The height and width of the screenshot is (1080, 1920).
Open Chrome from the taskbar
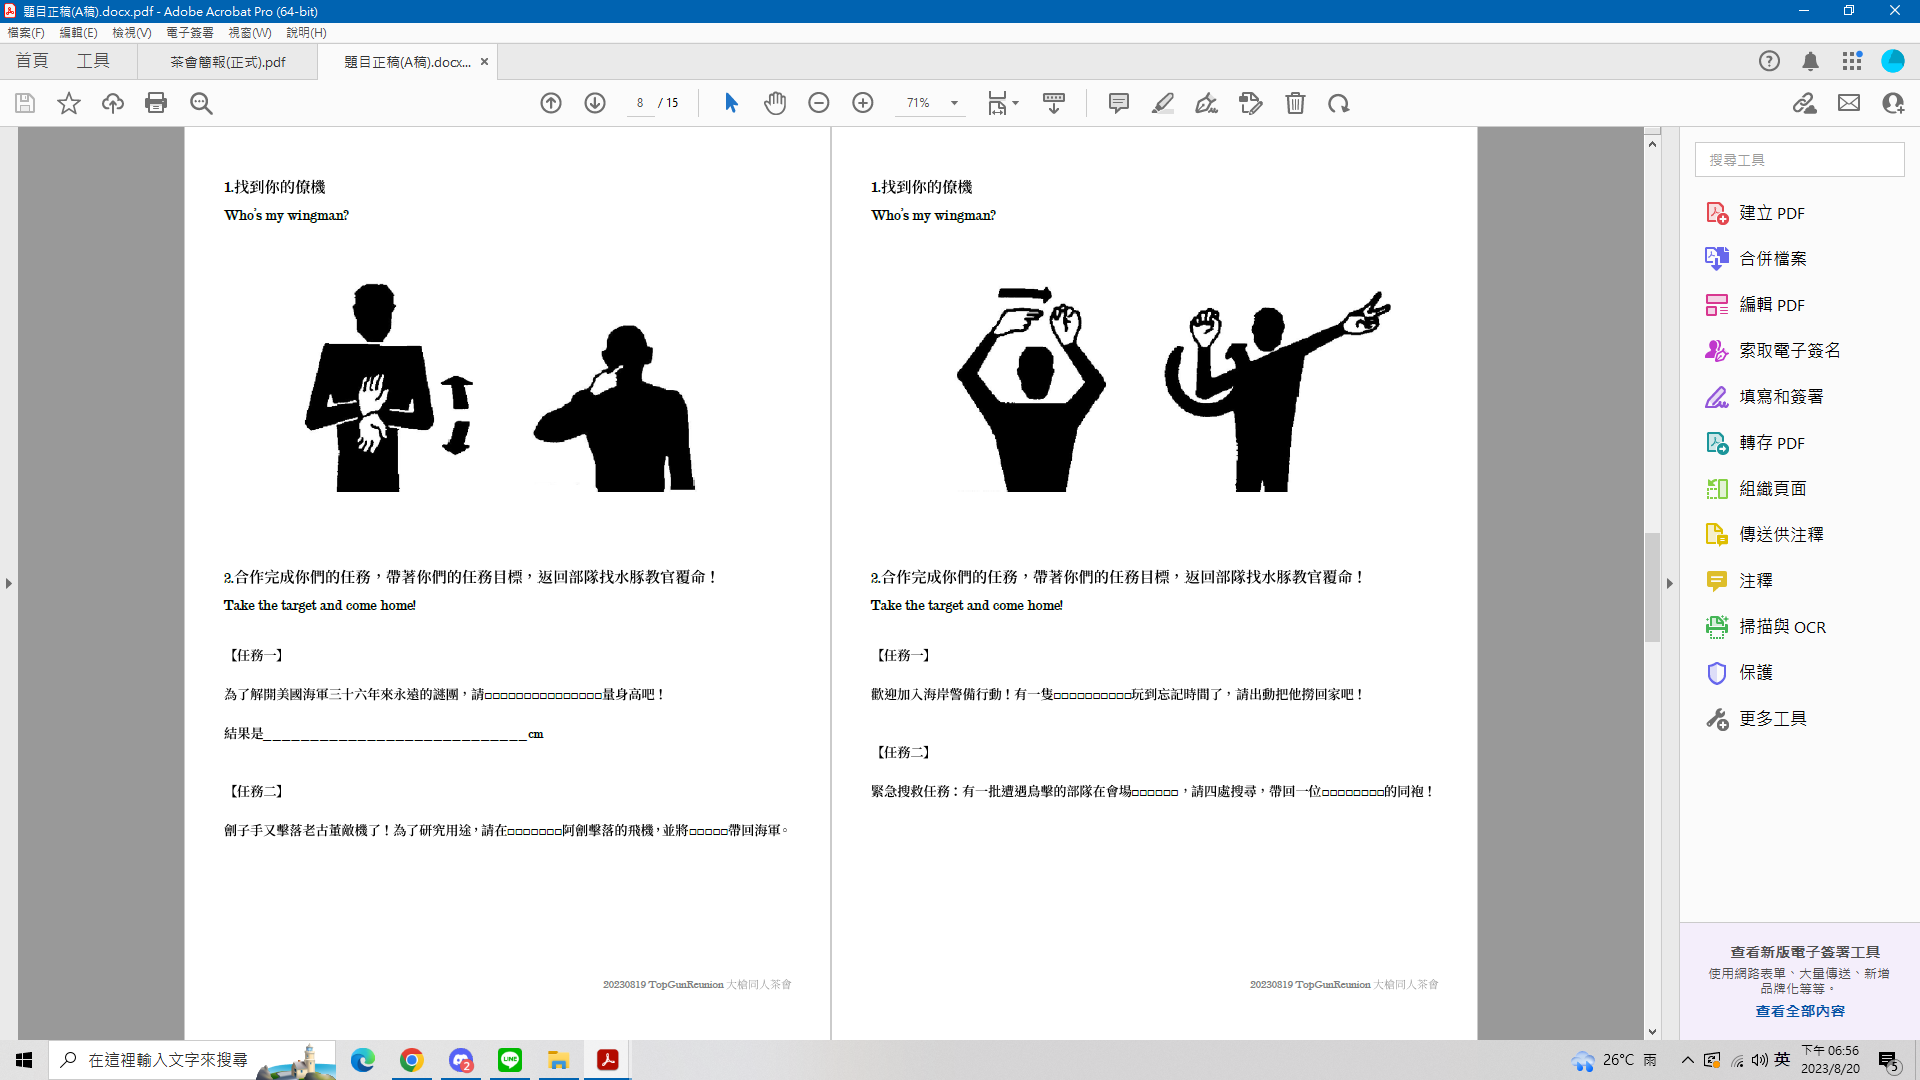pyautogui.click(x=412, y=1060)
